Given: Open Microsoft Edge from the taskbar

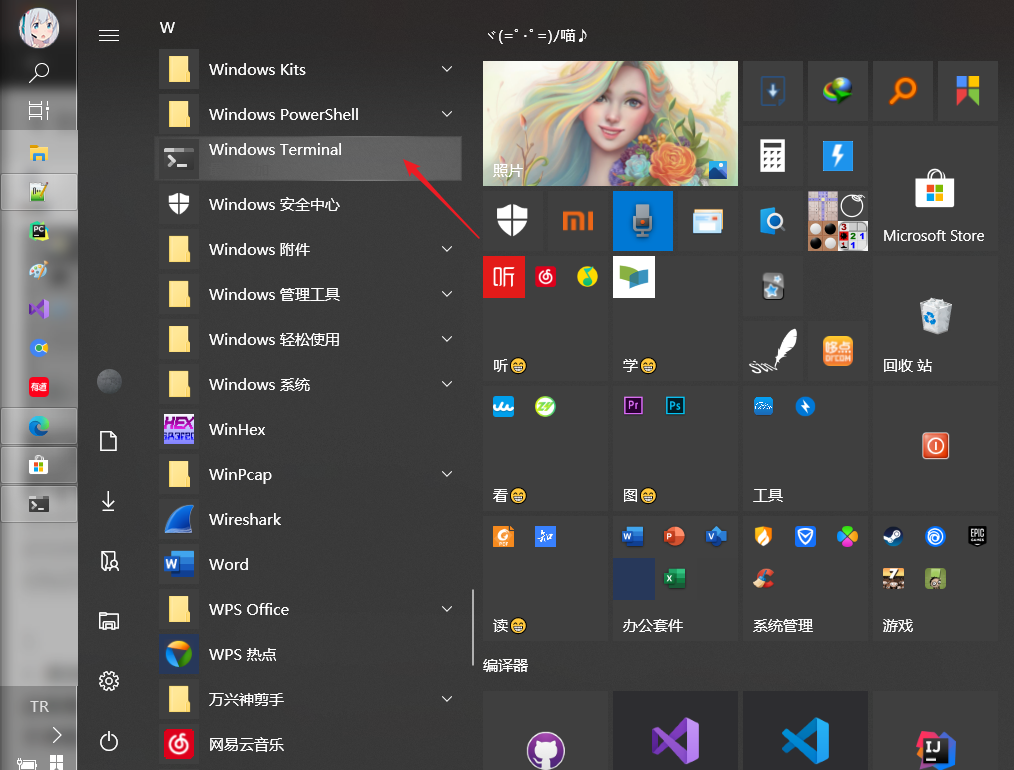Looking at the screenshot, I should click(38, 426).
